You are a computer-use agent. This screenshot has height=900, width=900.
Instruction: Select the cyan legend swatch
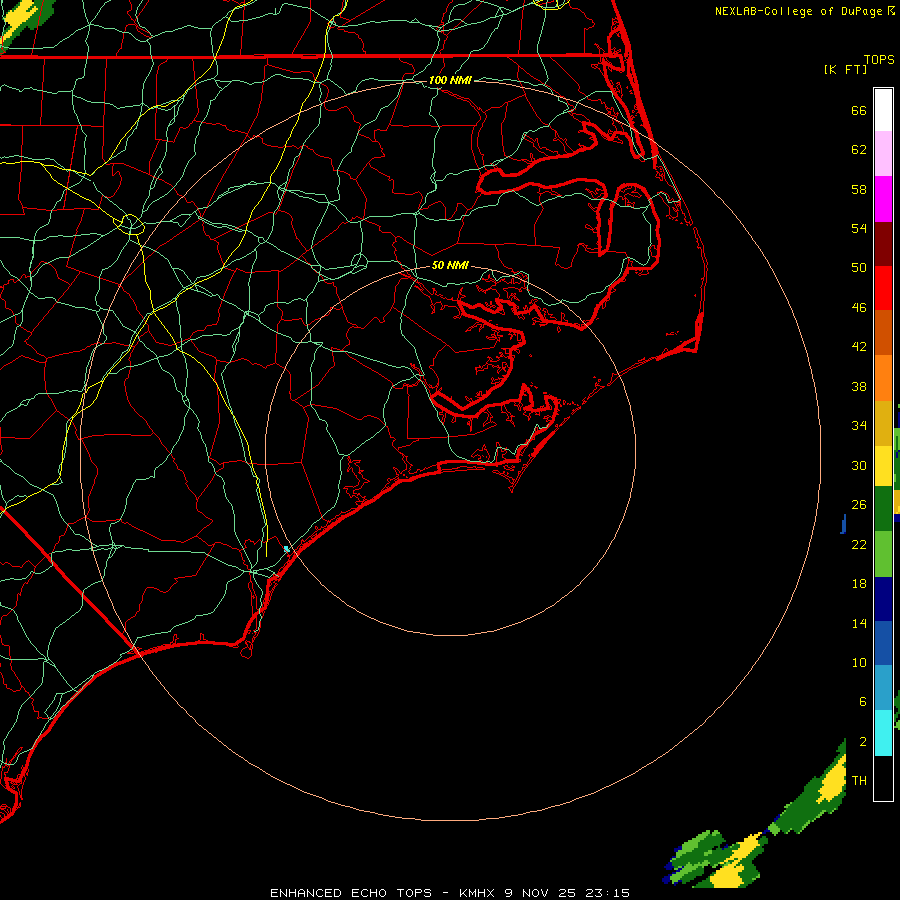coord(883,733)
